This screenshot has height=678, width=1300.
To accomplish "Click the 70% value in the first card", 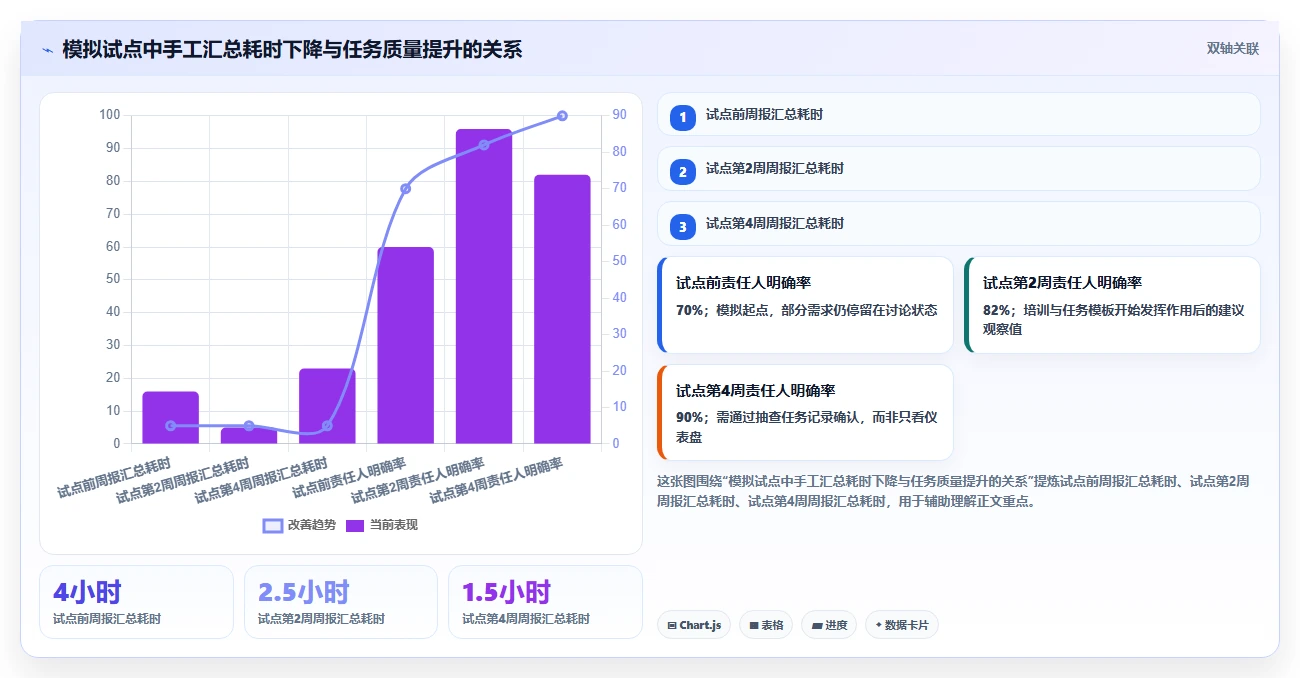I will click(x=690, y=310).
